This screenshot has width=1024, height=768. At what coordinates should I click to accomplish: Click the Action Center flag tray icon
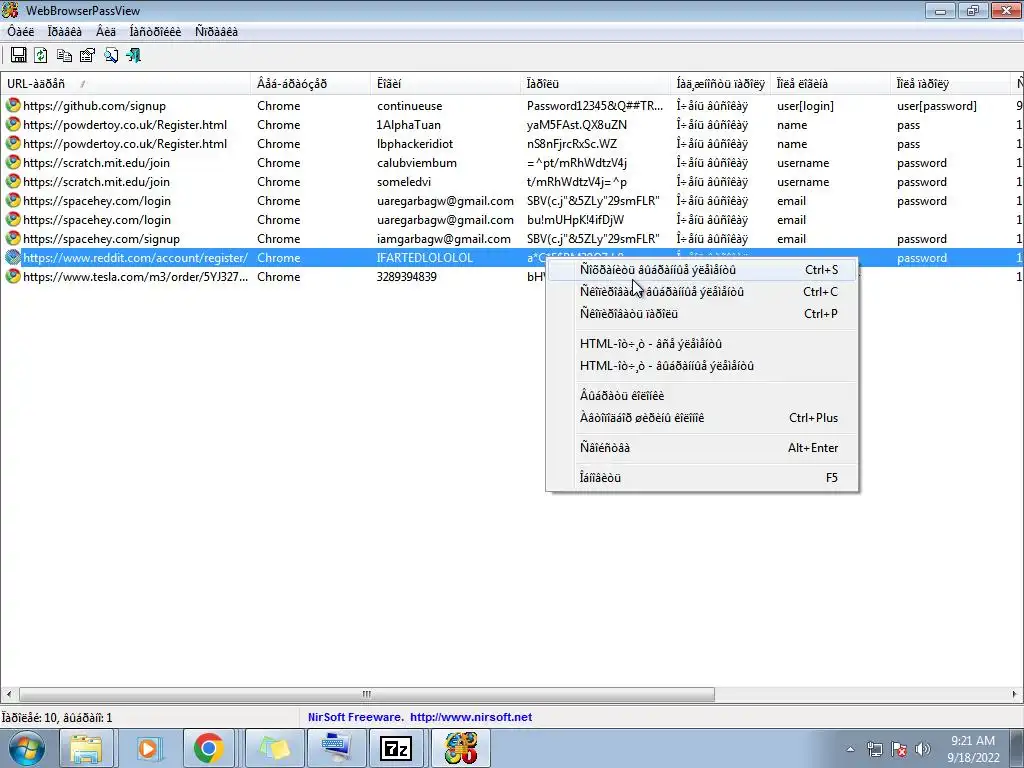[899, 749]
